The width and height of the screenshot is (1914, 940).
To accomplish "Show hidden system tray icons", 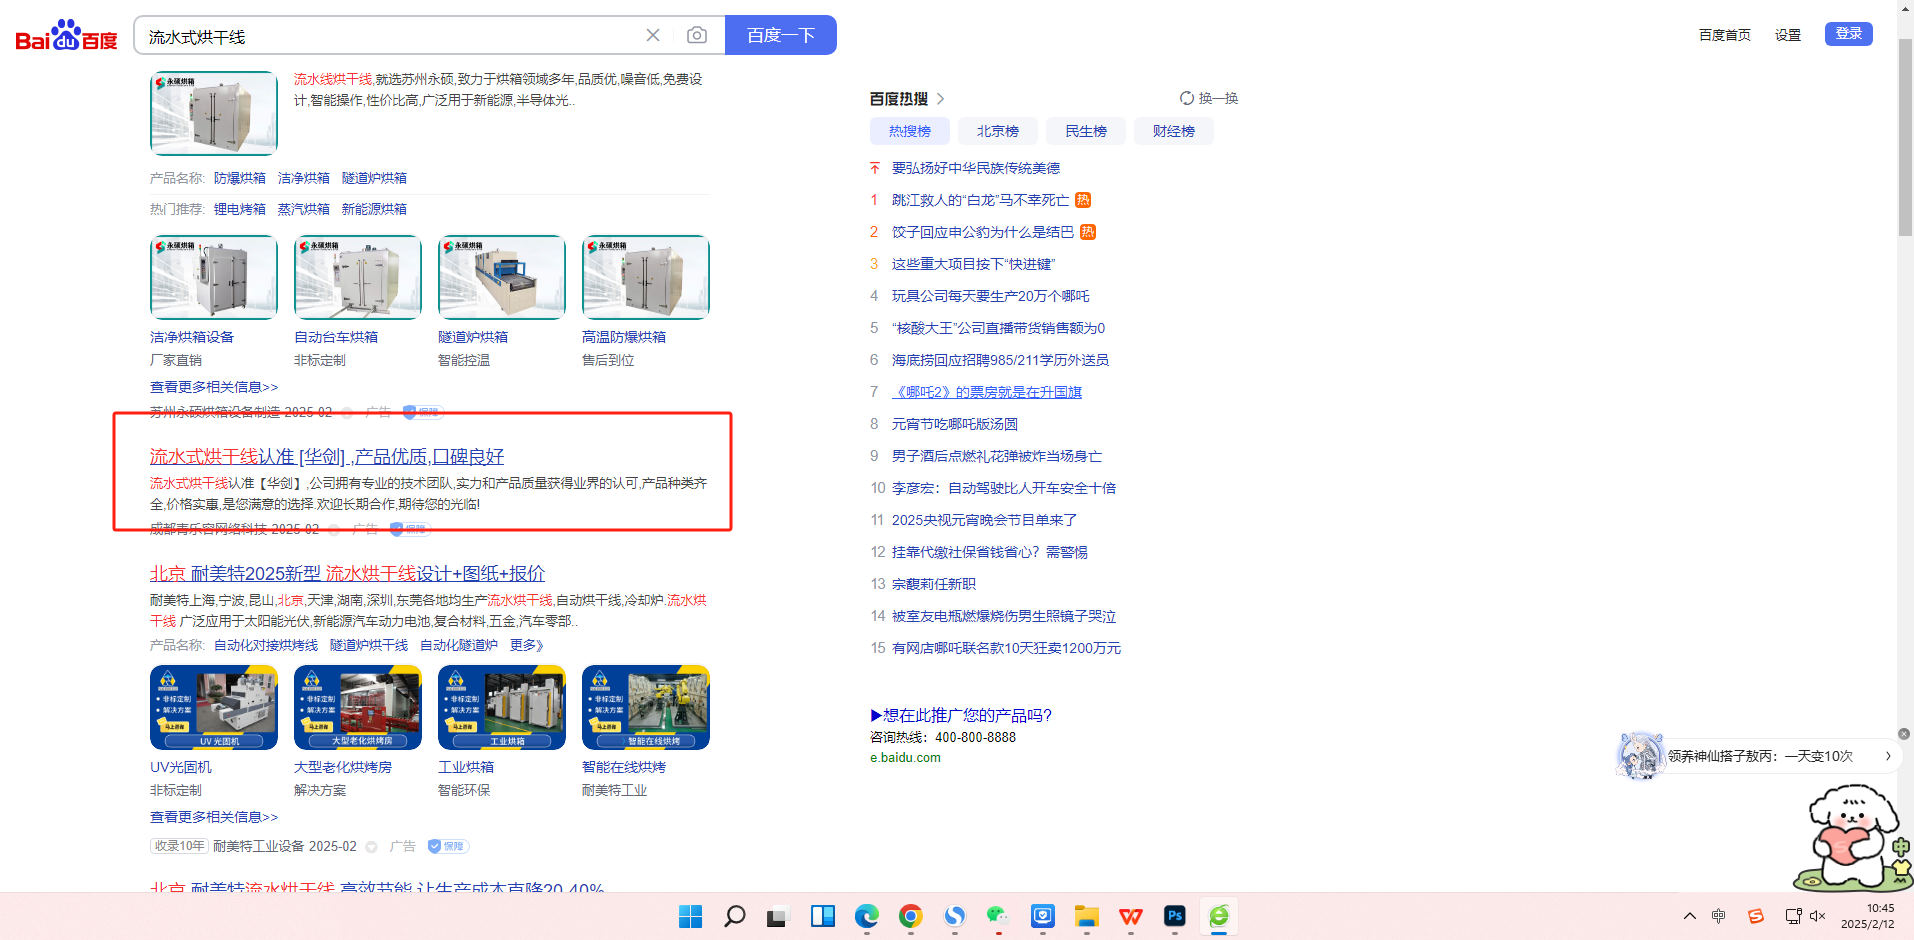I will [x=1690, y=916].
